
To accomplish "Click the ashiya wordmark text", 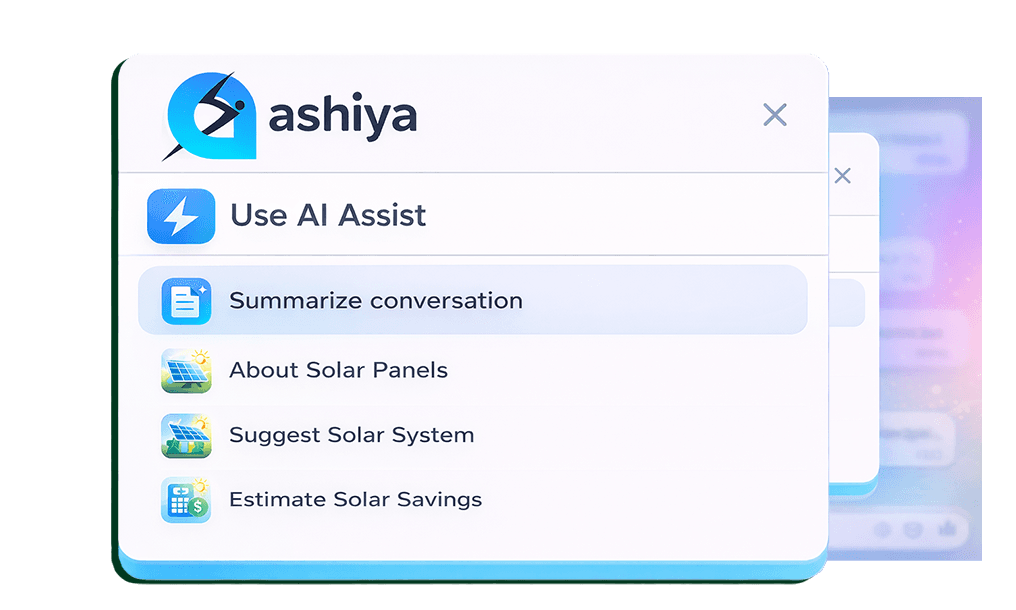I will (342, 116).
